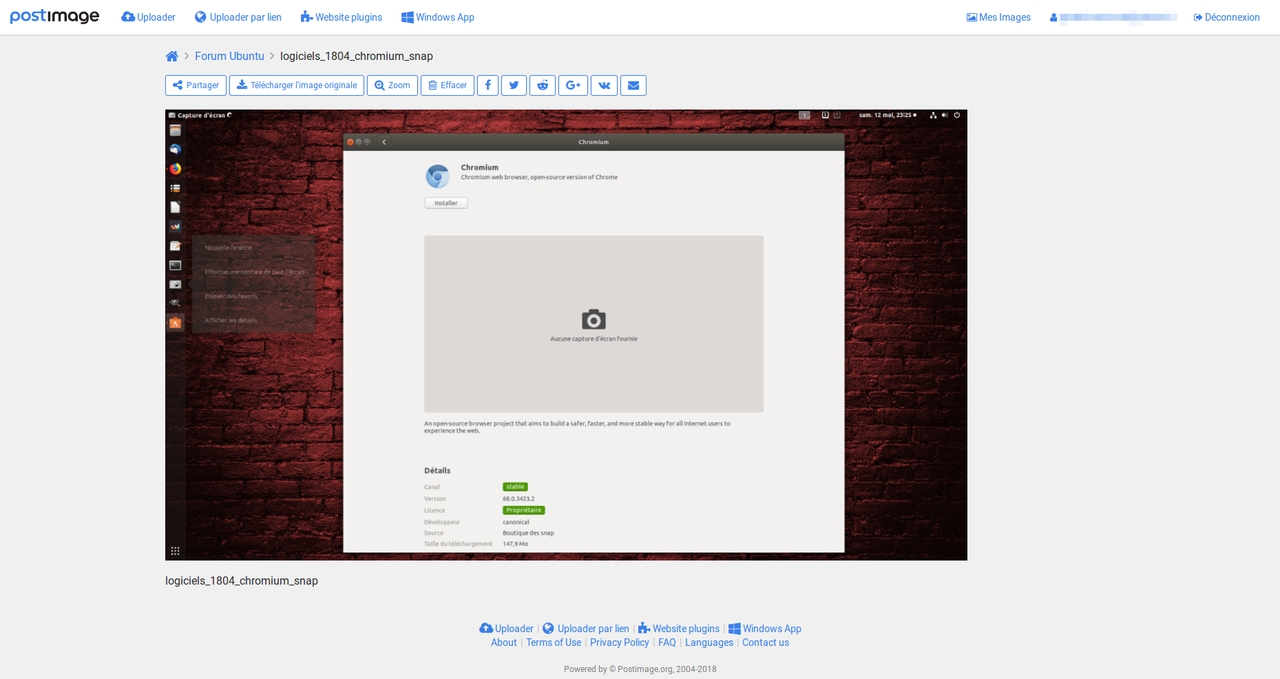This screenshot has width=1280, height=679.
Task: Click the Partager button
Action: 196,85
